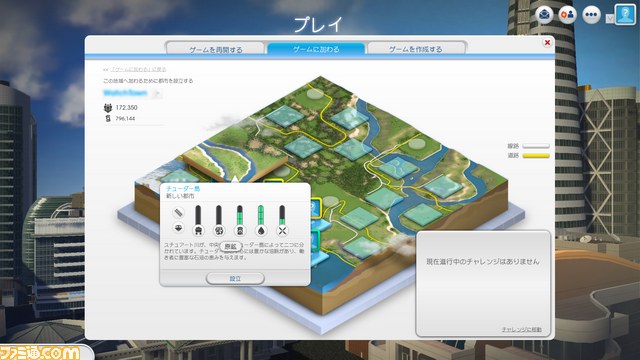
Task: Select the ゲームに加わる tab
Action: pos(316,49)
